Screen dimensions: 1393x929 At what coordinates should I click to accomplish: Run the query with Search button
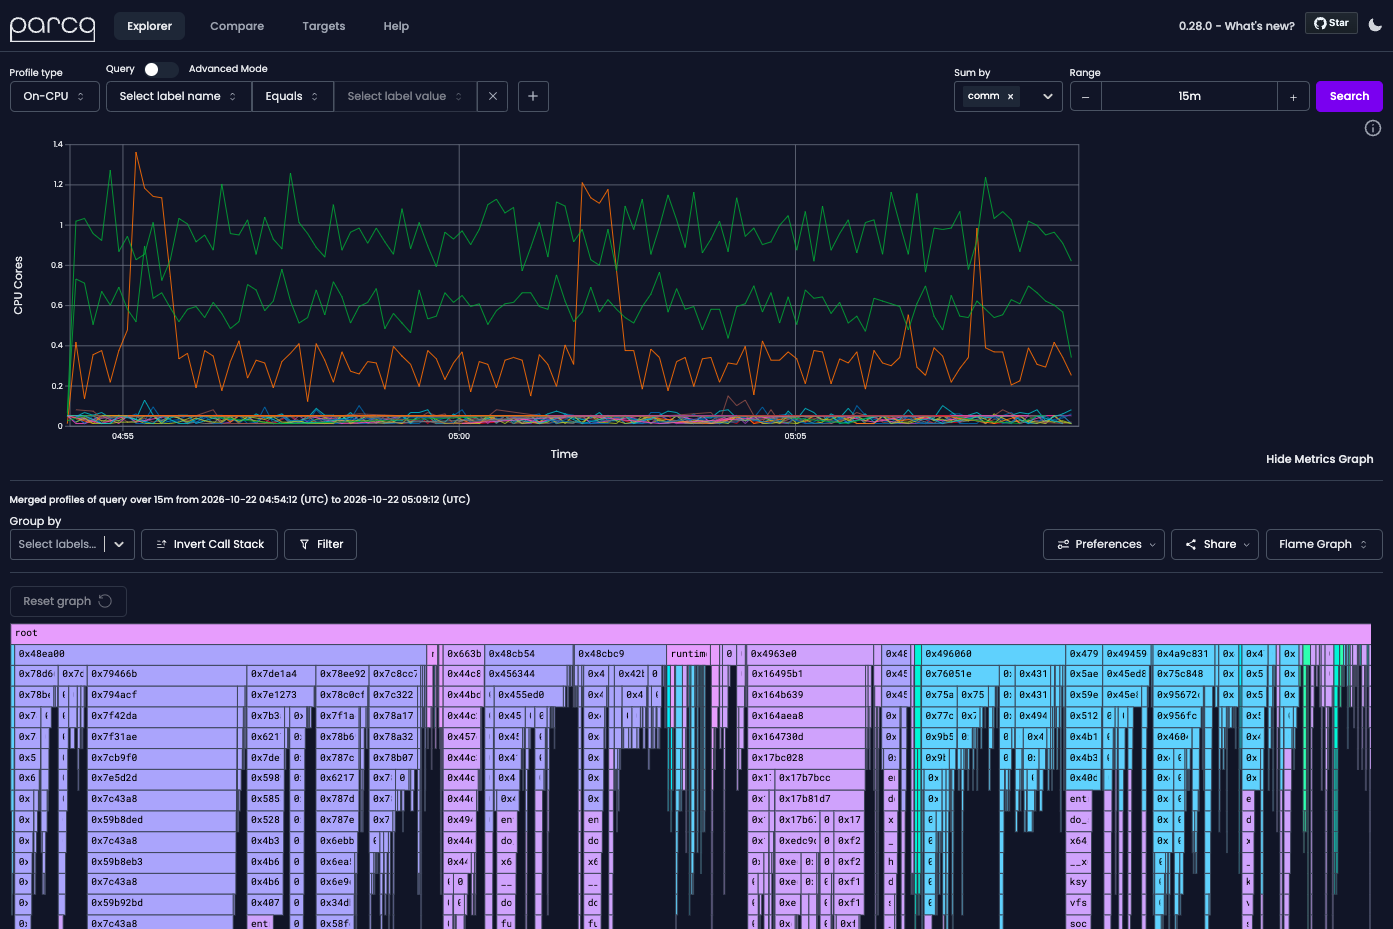point(1349,96)
